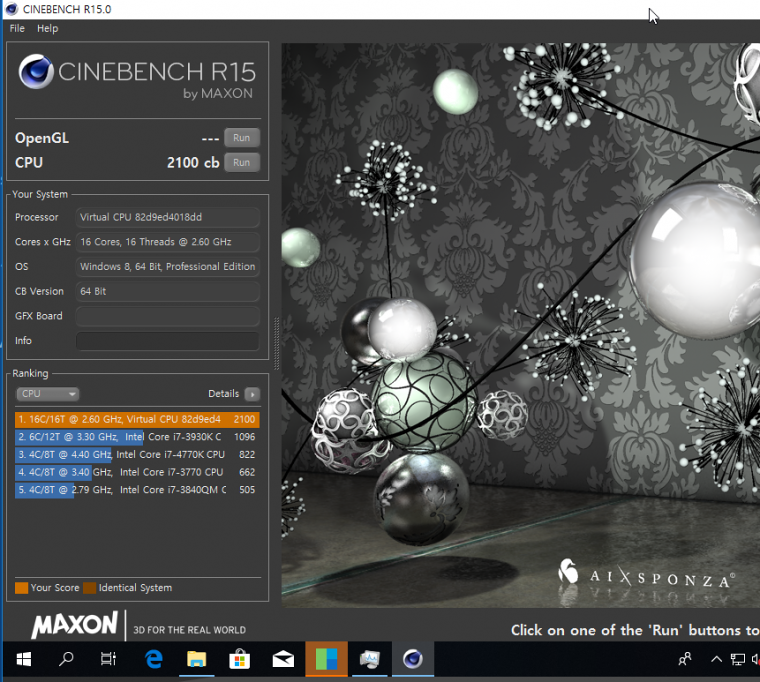Click the brown Identical System legend swatch
The image size is (760, 682).
click(x=90, y=588)
